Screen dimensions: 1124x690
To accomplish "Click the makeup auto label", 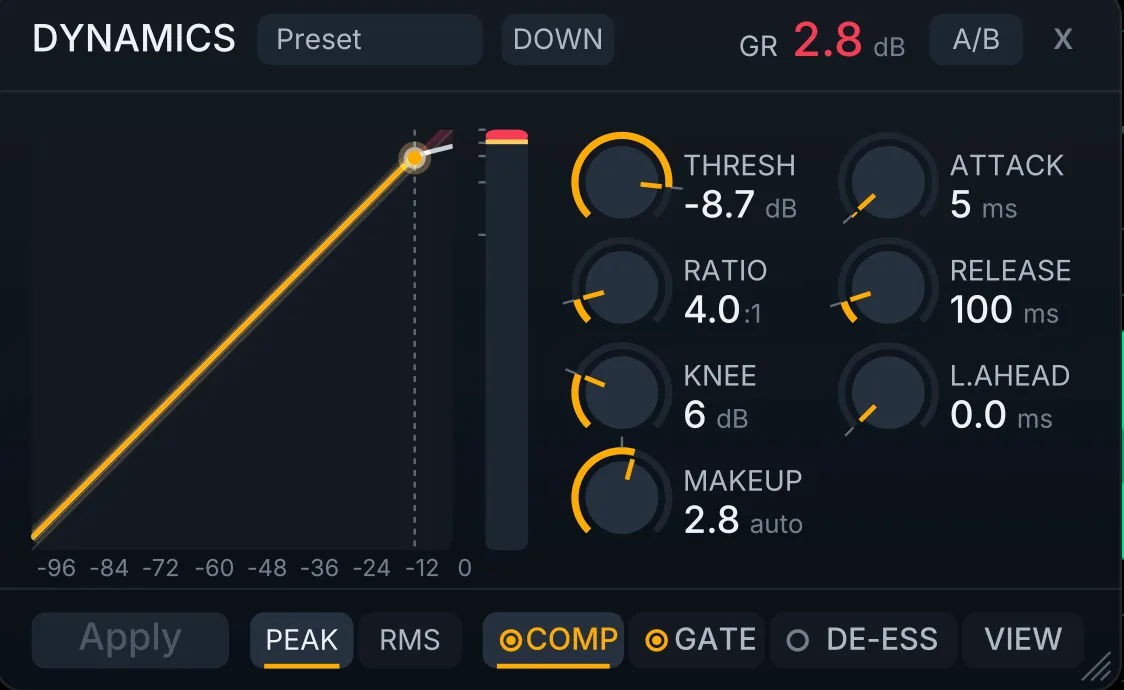I will (x=776, y=524).
